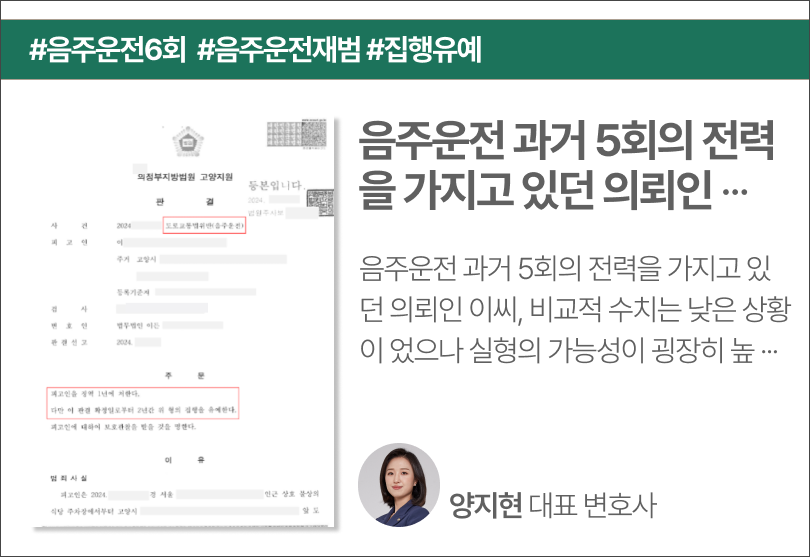Click the court emblem on the judgment document
Viewport: 810px width, 557px height.
[186, 143]
